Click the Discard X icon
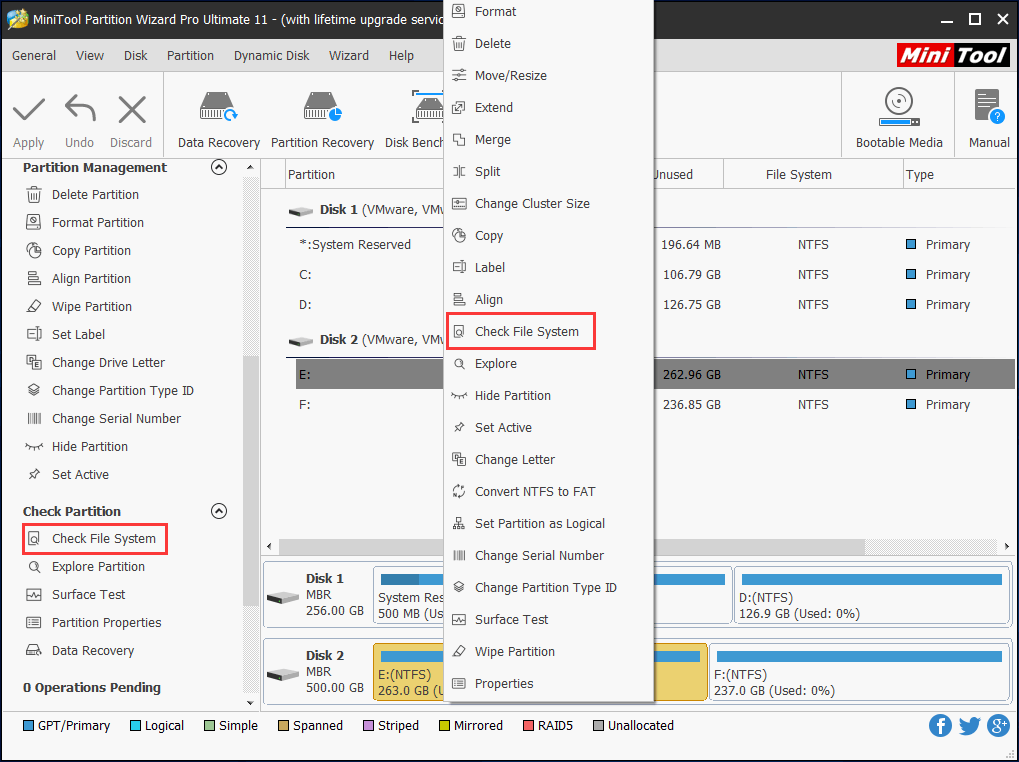Viewport: 1019px width, 762px height. [x=132, y=109]
